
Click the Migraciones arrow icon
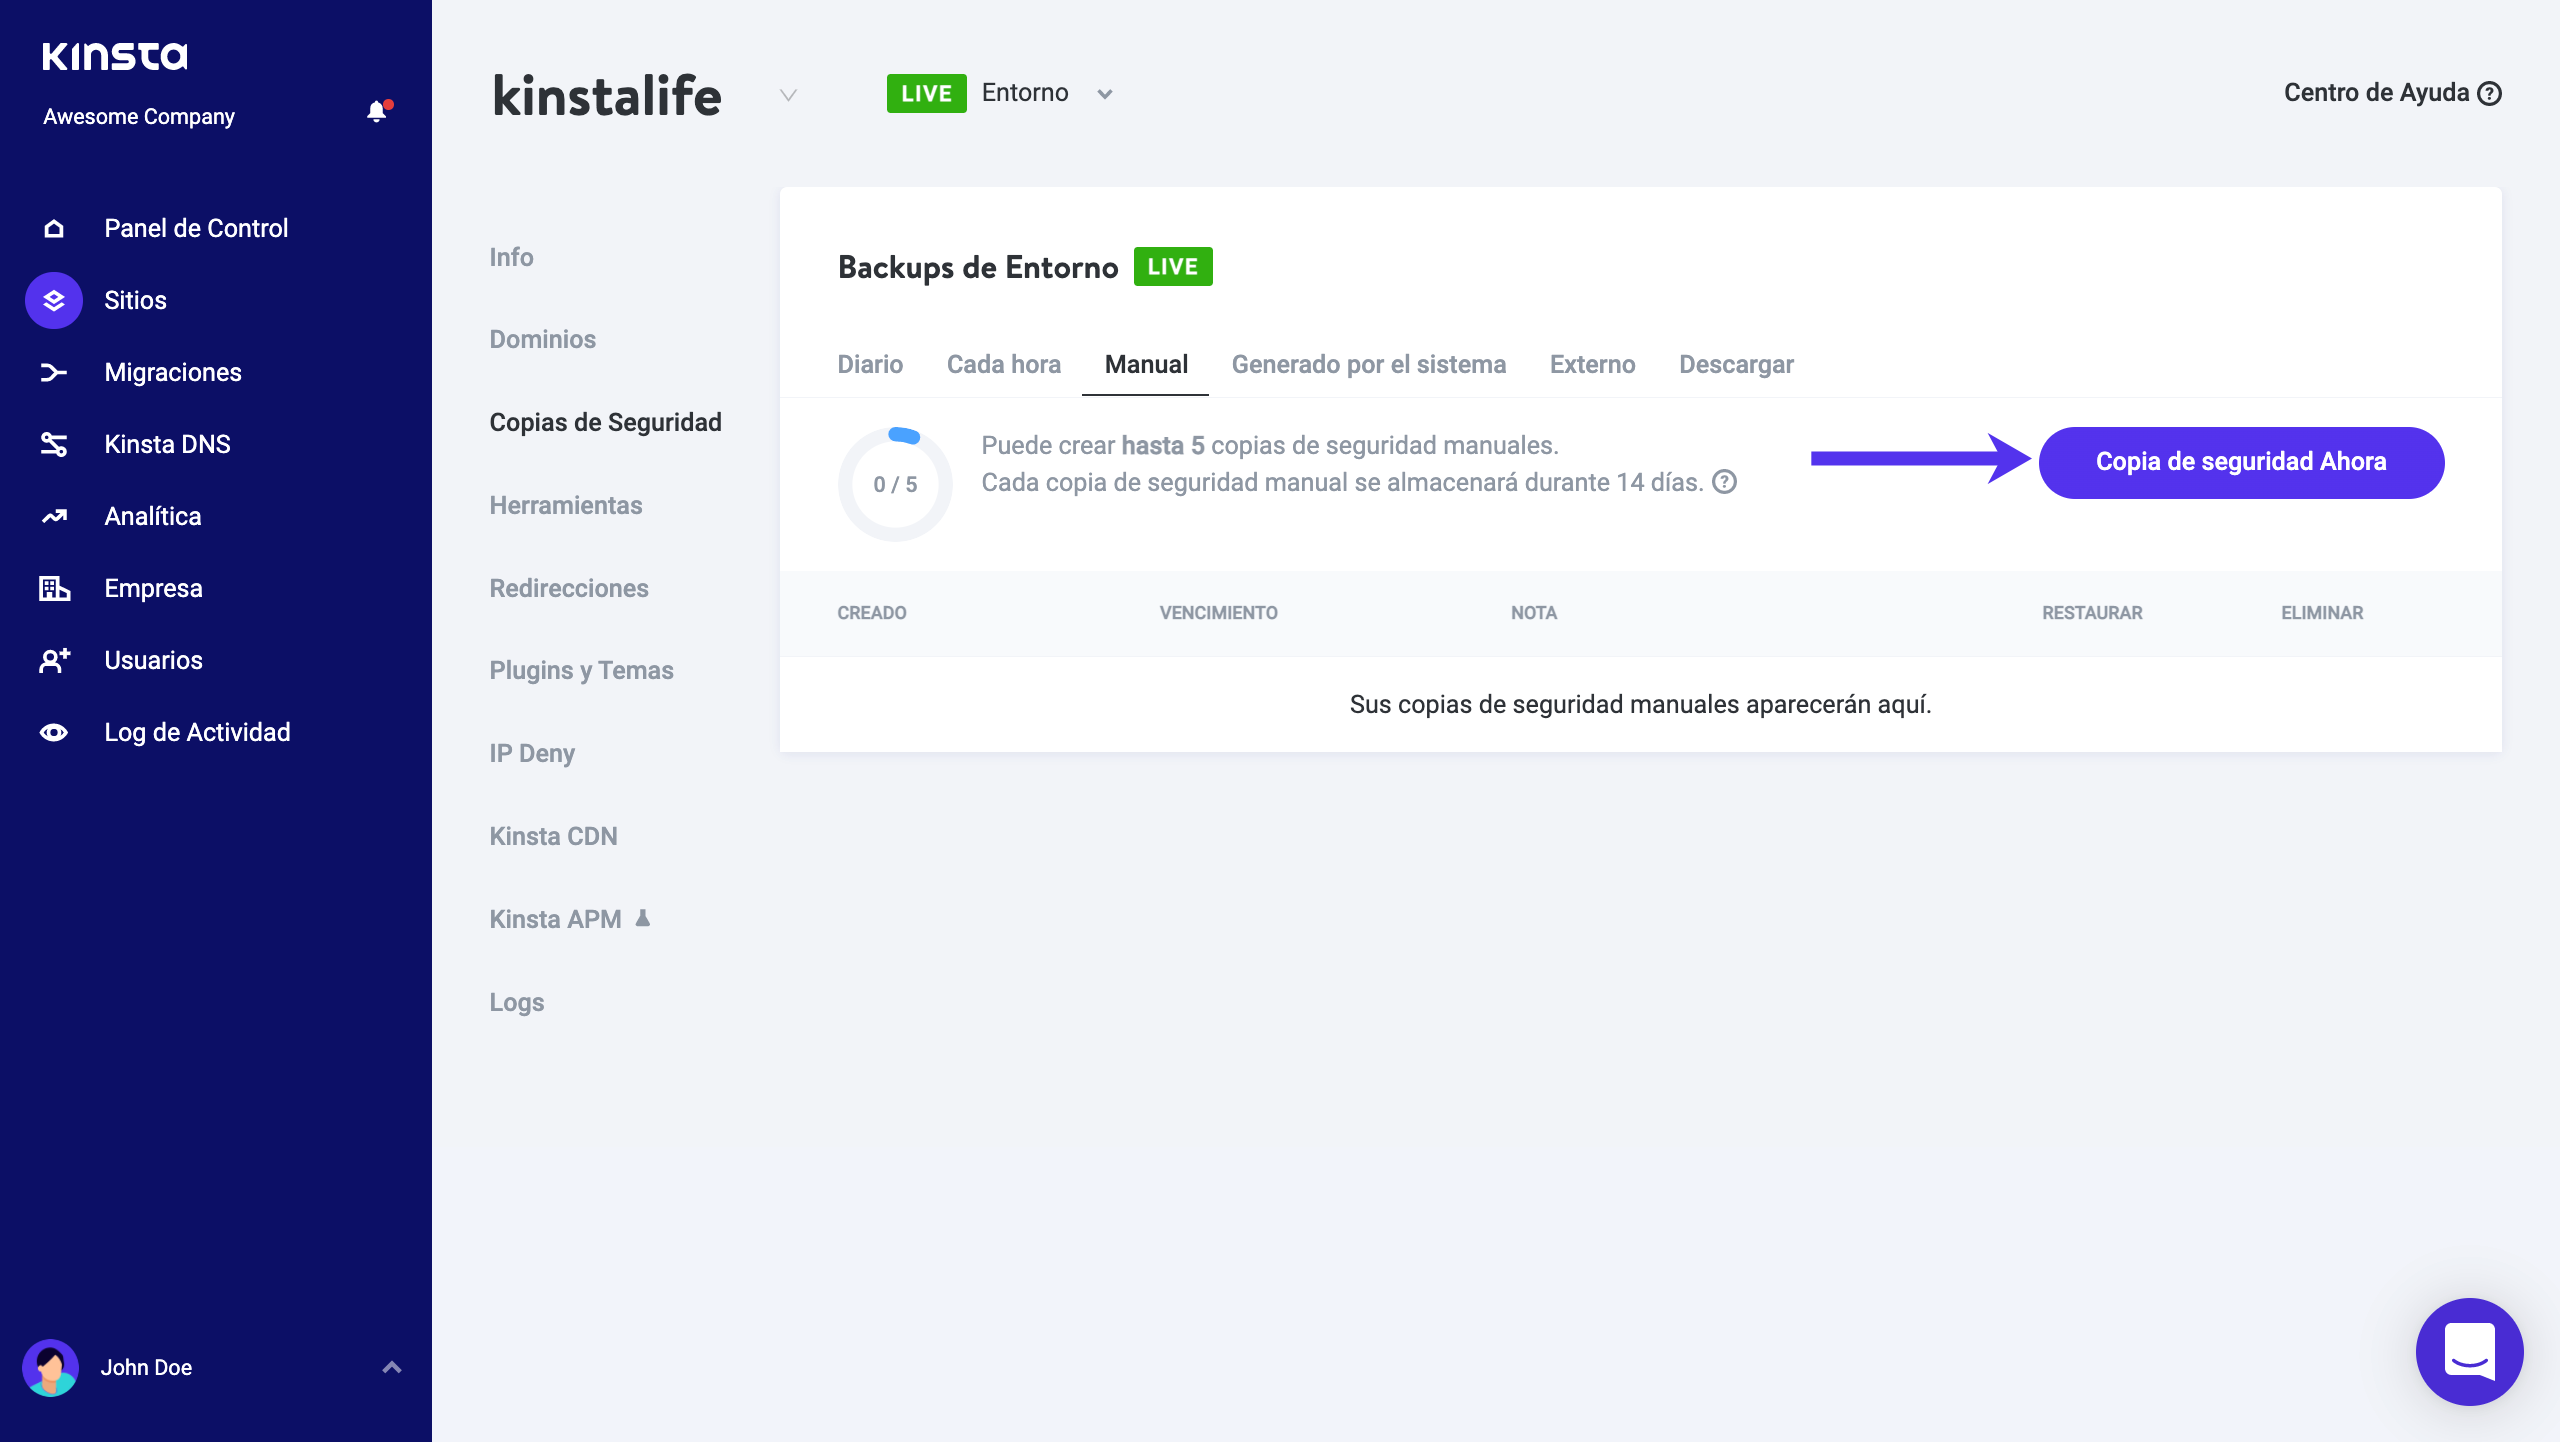pyautogui.click(x=54, y=373)
